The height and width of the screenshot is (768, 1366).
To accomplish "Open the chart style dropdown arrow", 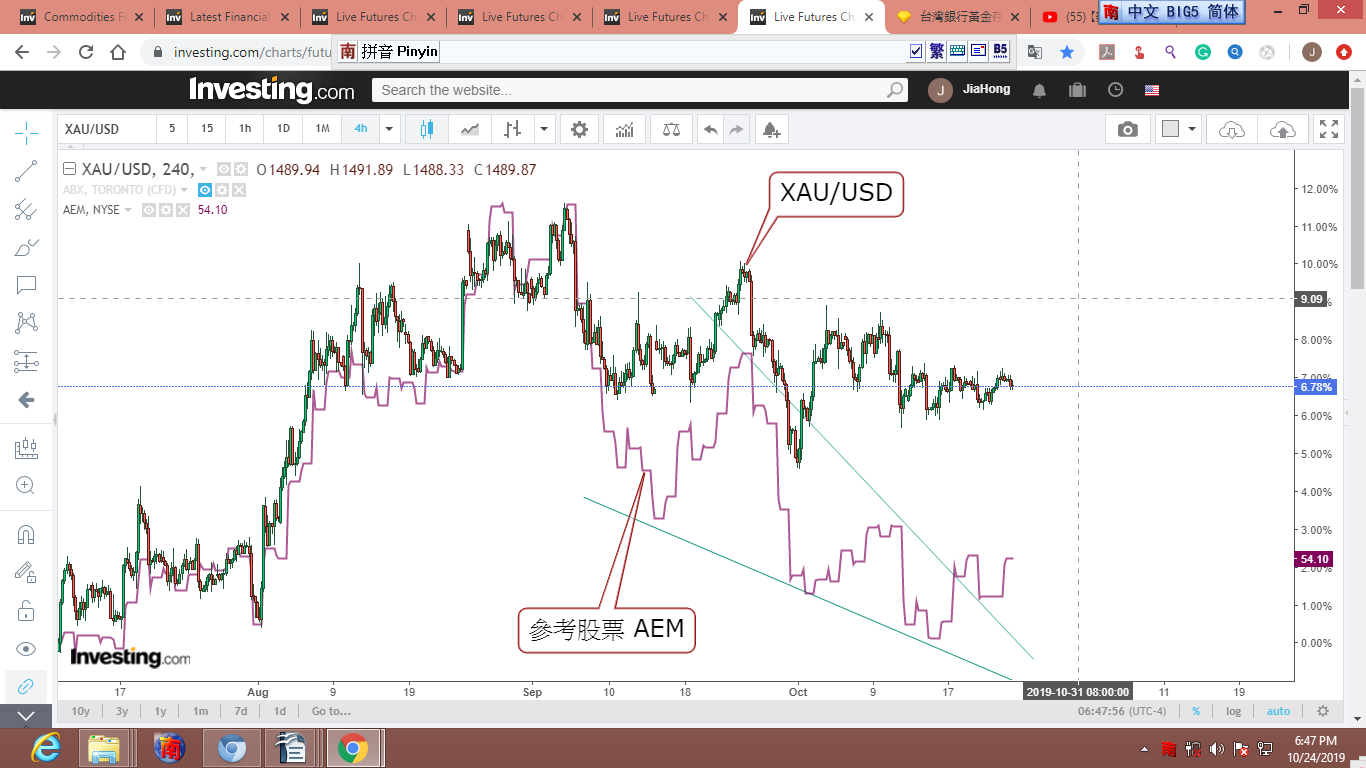I will [x=544, y=129].
